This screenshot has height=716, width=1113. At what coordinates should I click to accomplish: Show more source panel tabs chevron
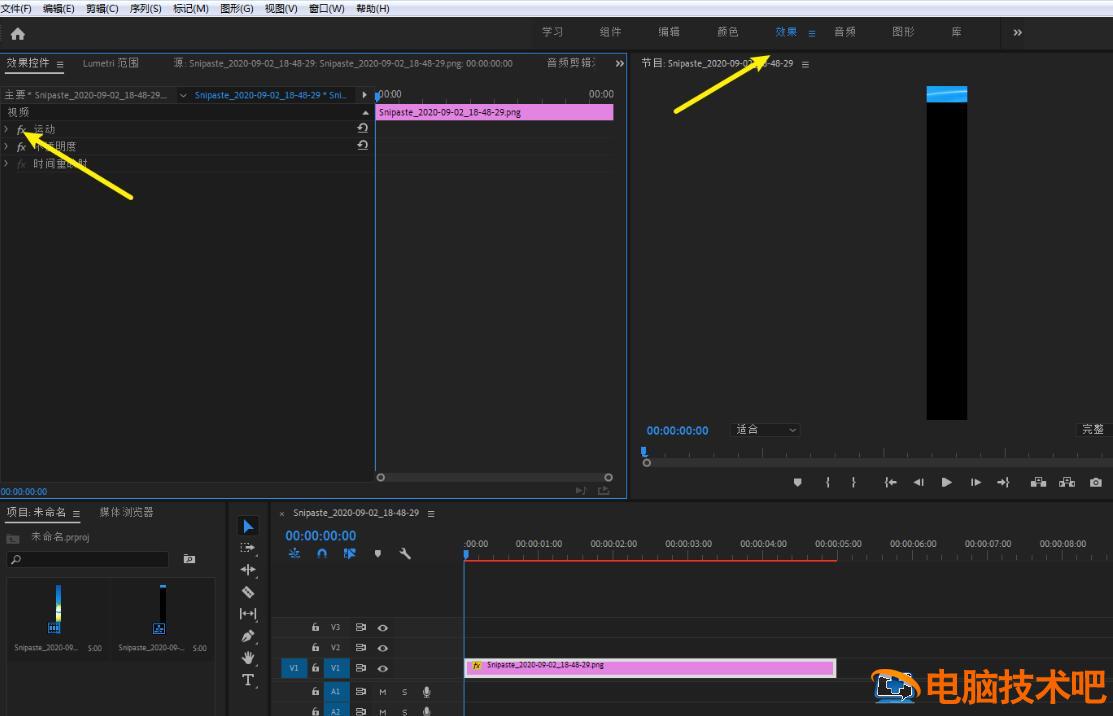620,63
